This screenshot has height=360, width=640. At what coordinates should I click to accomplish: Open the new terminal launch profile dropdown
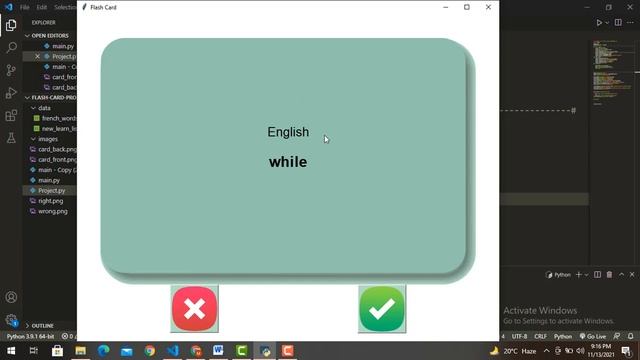point(587,275)
